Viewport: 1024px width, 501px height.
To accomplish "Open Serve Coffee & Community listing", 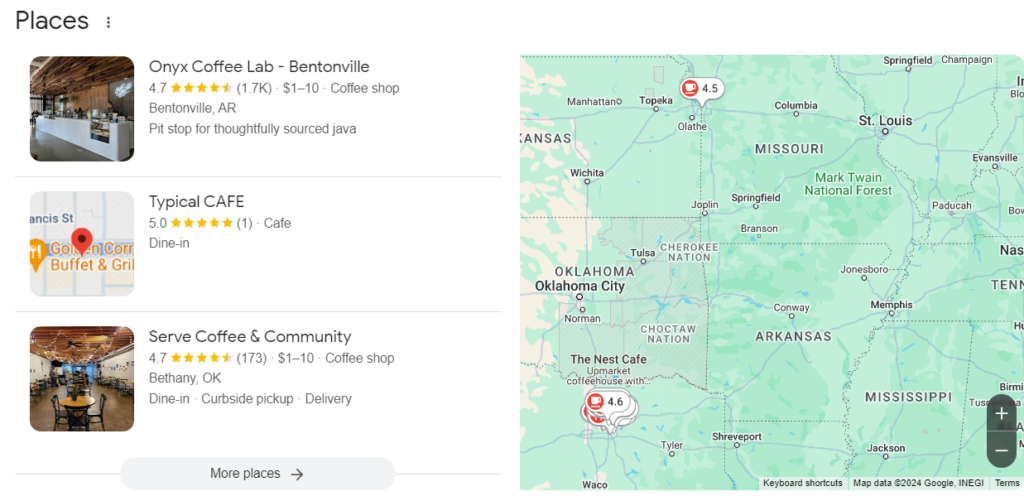I will click(250, 337).
